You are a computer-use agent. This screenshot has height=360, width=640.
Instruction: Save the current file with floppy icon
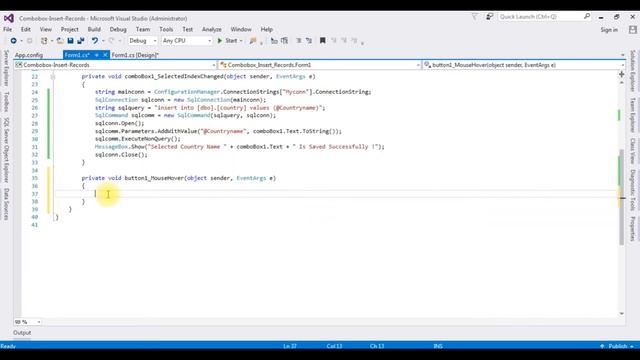point(70,40)
